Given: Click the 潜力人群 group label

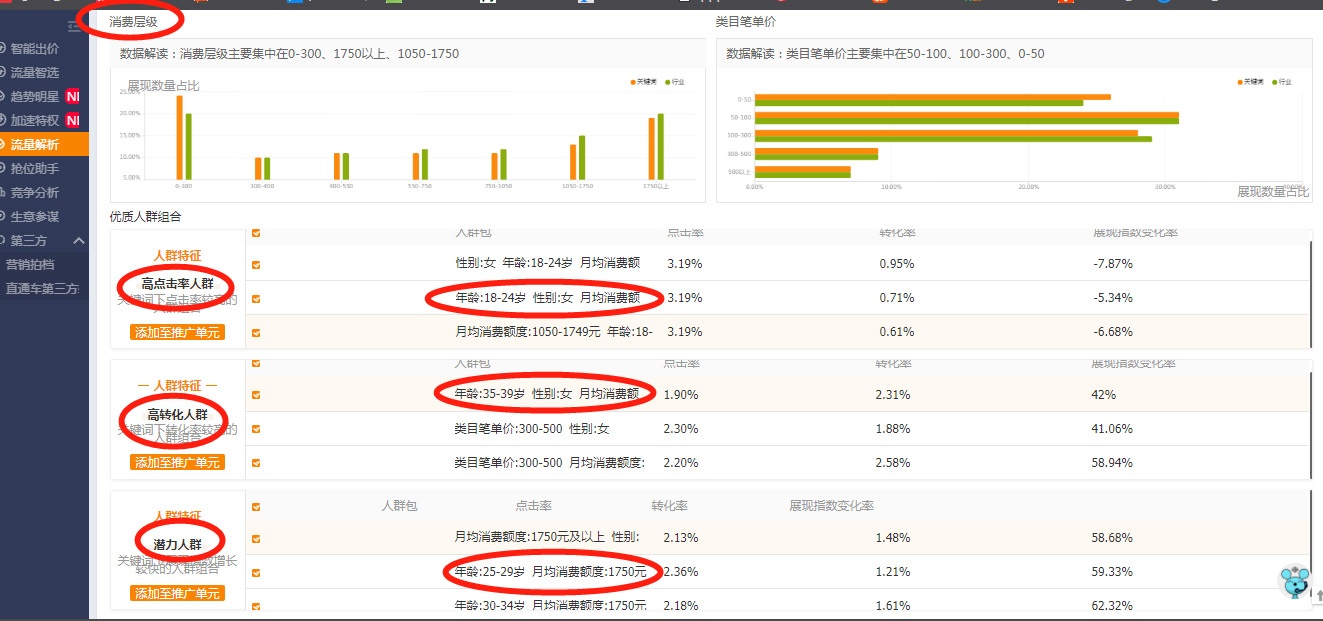Looking at the screenshot, I should [177, 545].
